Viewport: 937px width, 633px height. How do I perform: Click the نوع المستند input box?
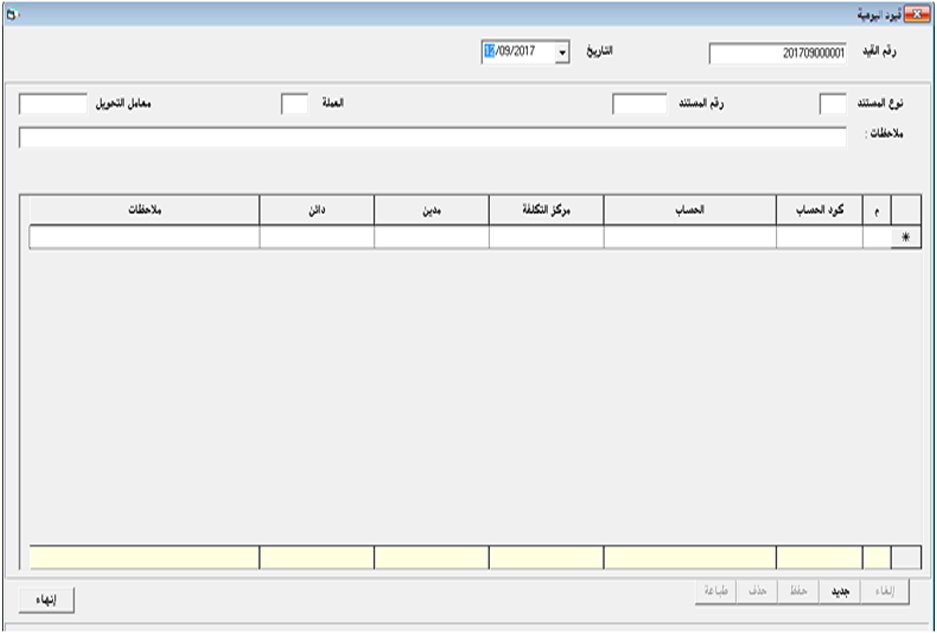[x=833, y=105]
